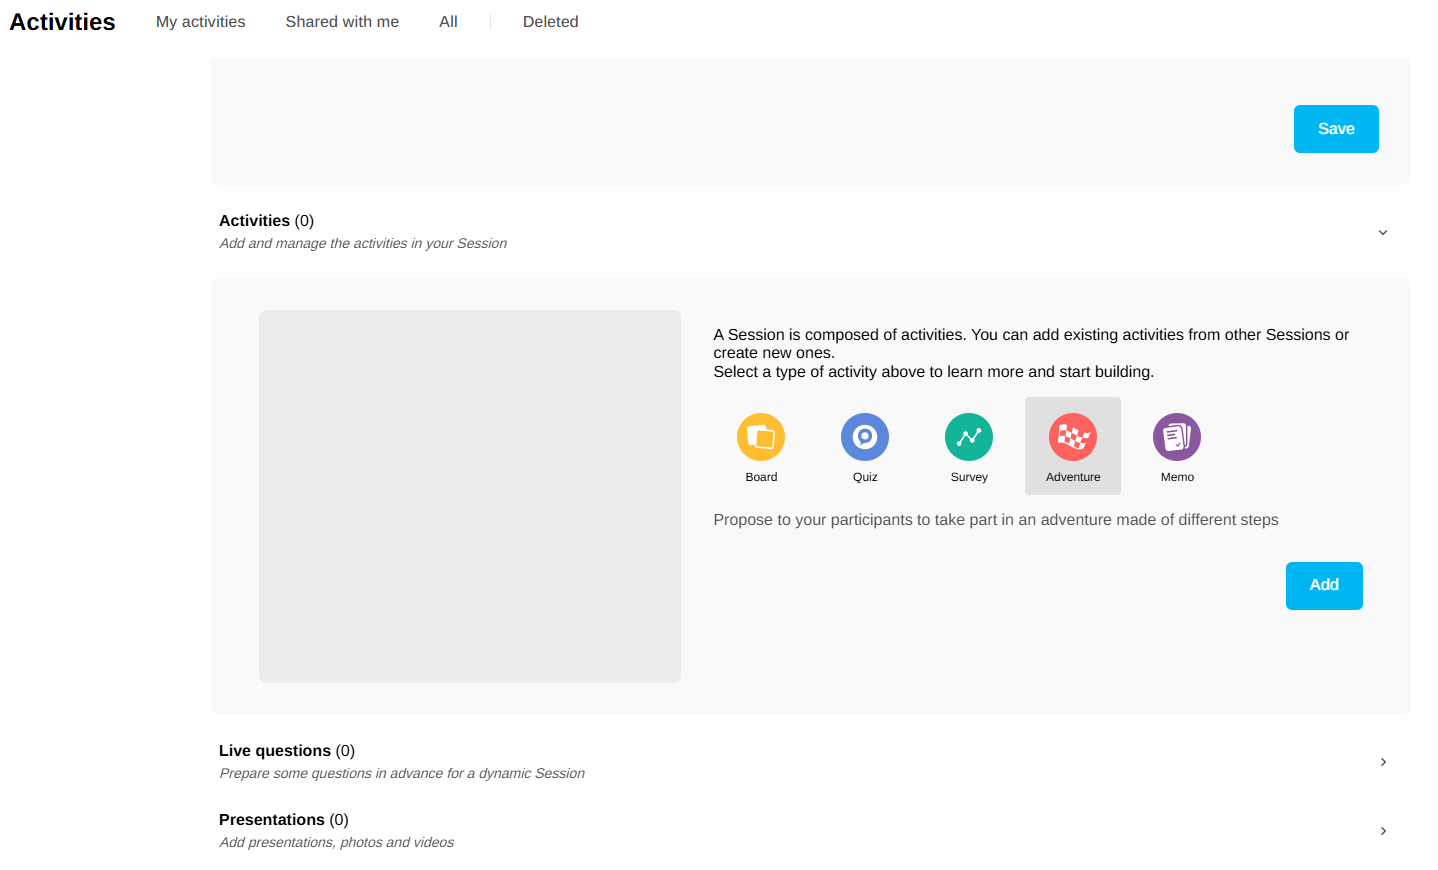The height and width of the screenshot is (870, 1438).
Task: Open the Shared with me tab
Action: (x=342, y=22)
